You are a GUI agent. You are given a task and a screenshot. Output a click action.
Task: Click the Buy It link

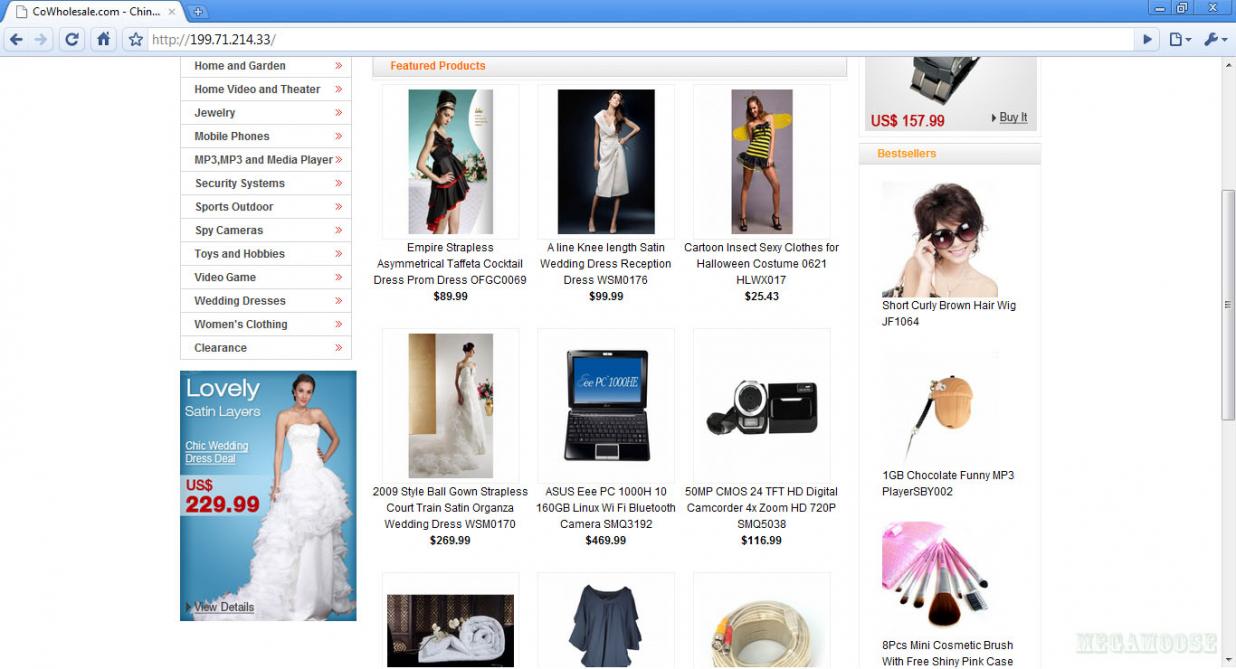click(1013, 117)
